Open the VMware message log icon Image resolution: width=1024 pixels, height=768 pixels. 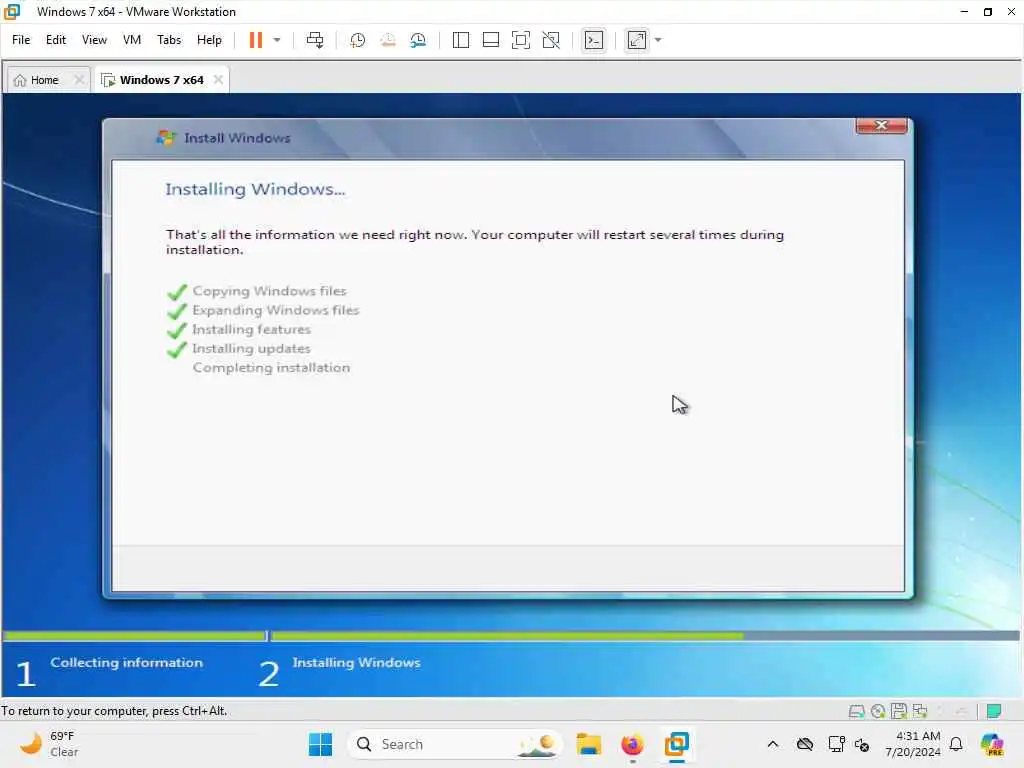click(x=994, y=711)
